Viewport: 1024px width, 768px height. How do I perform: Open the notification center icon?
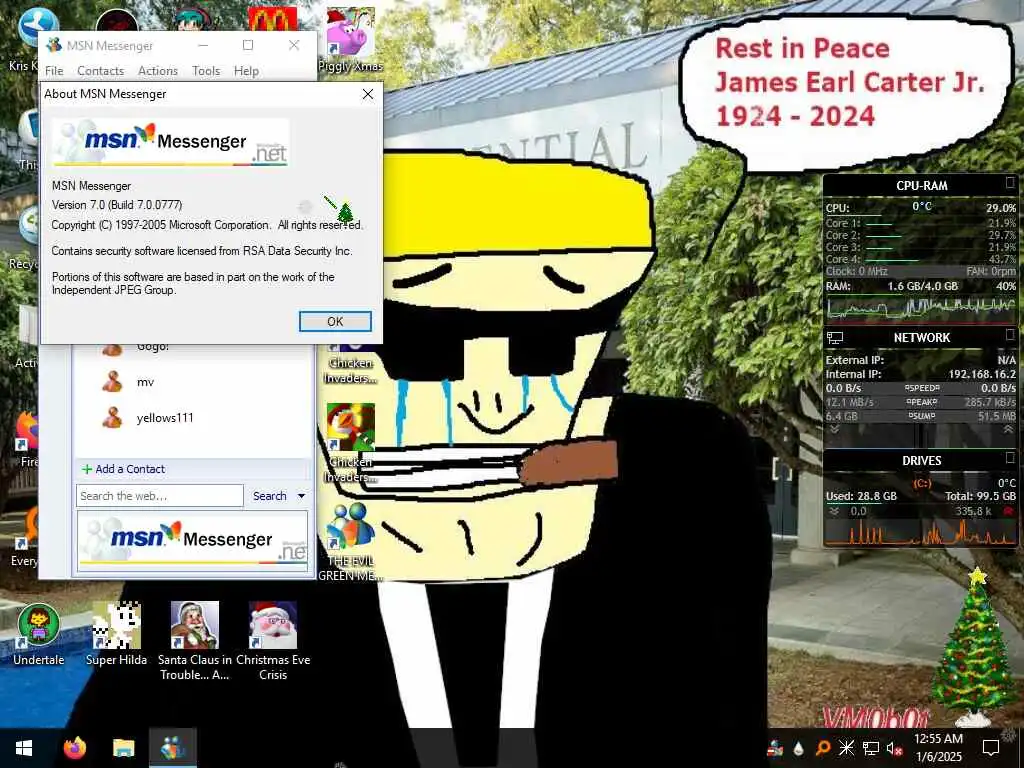pos(991,748)
